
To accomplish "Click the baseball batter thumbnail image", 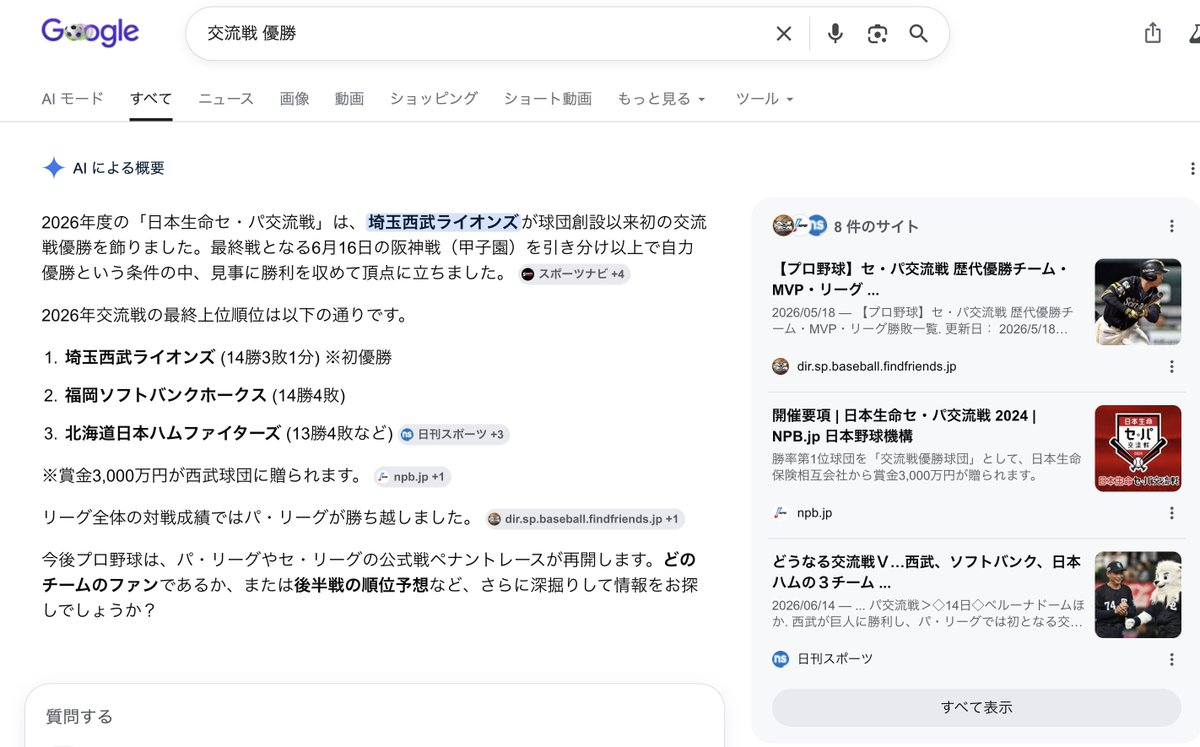I will (1138, 302).
